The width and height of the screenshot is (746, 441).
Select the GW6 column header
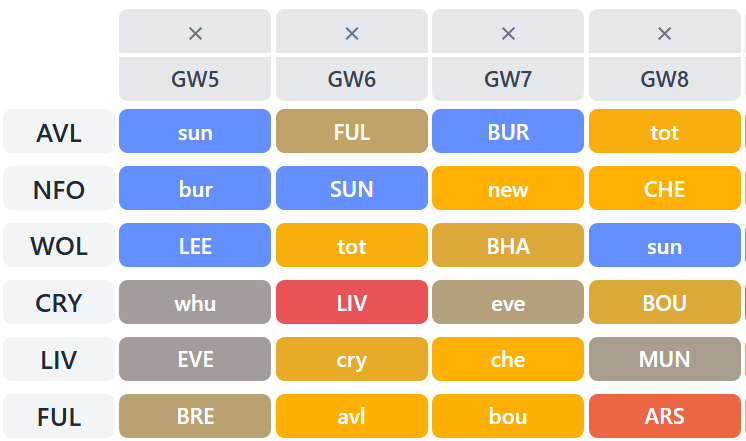click(x=351, y=79)
